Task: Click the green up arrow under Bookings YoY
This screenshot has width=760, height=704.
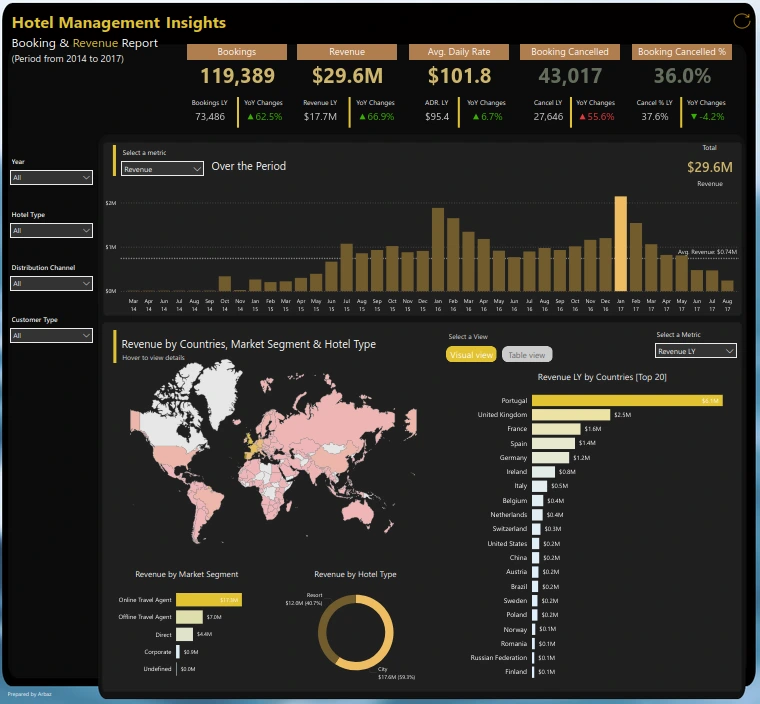Action: [x=250, y=117]
